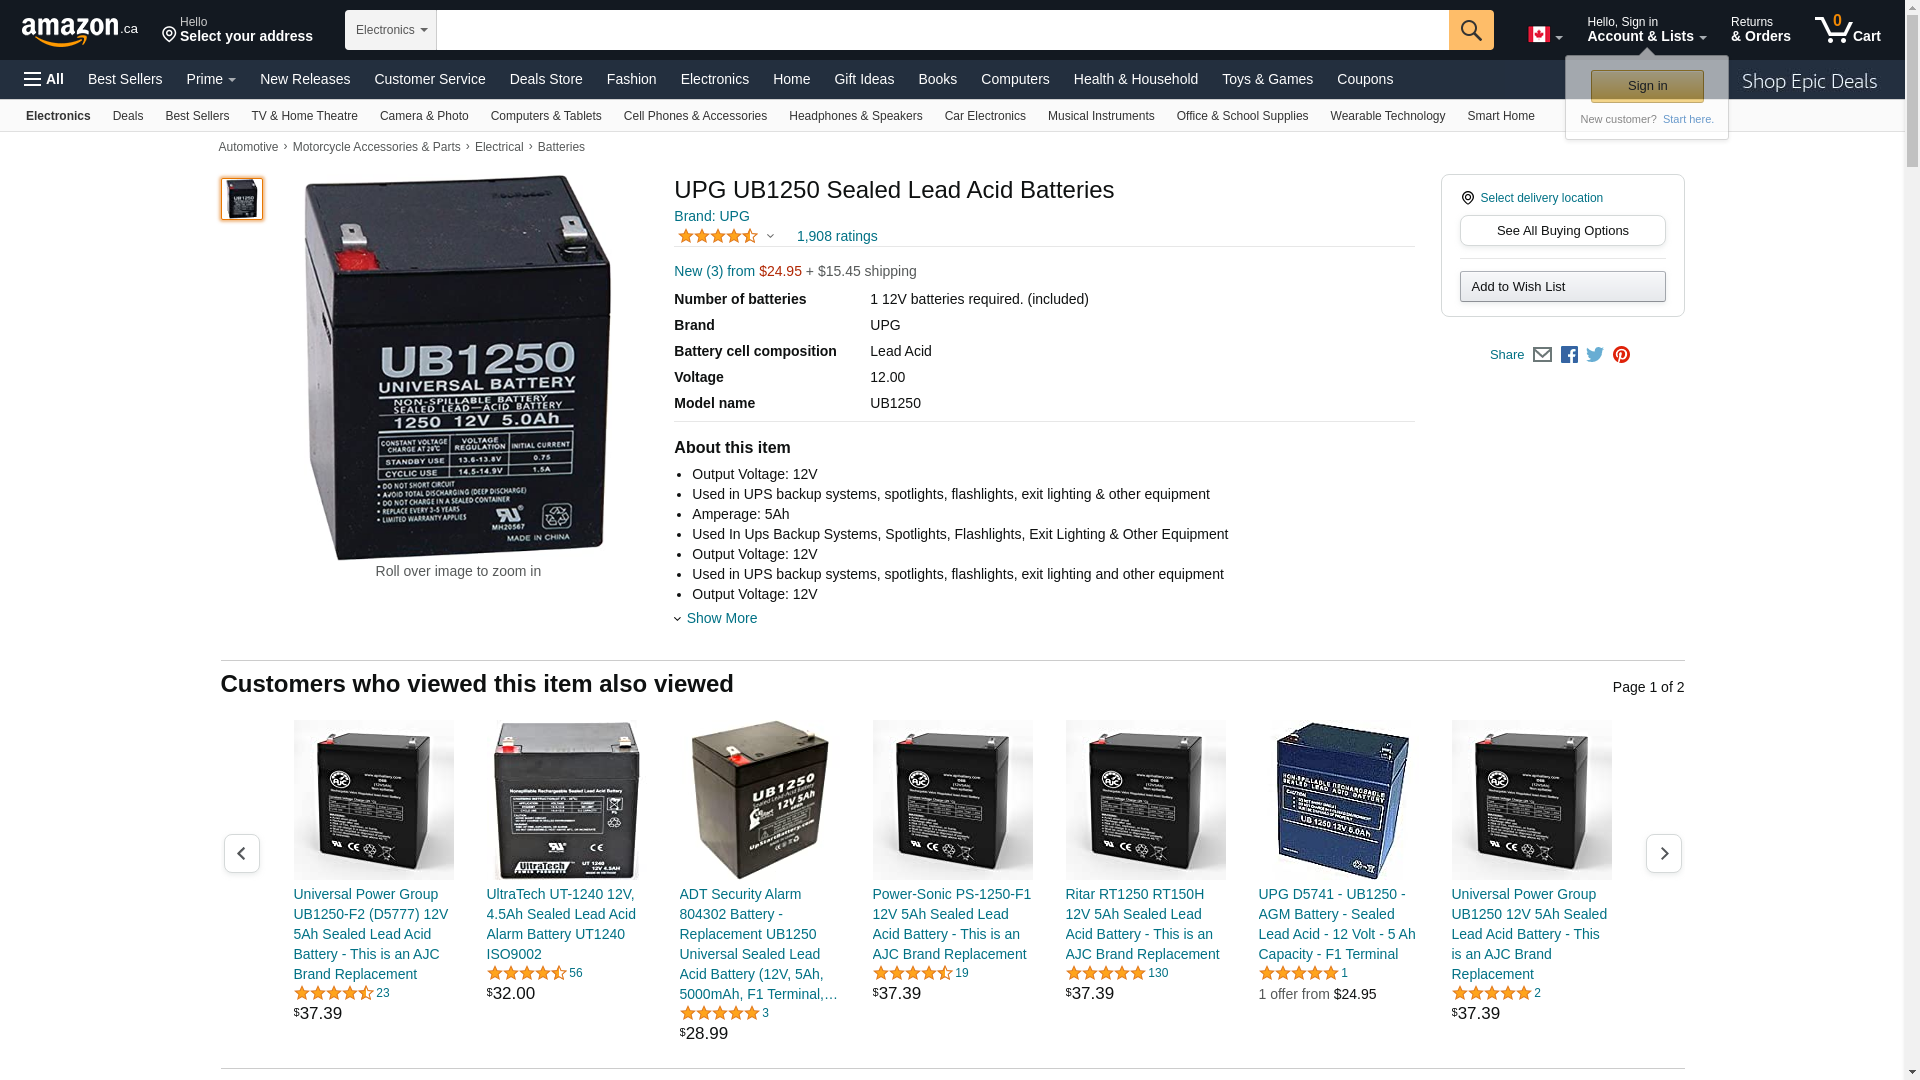
Task: Open the Electronics search category dropdown
Action: point(391,30)
